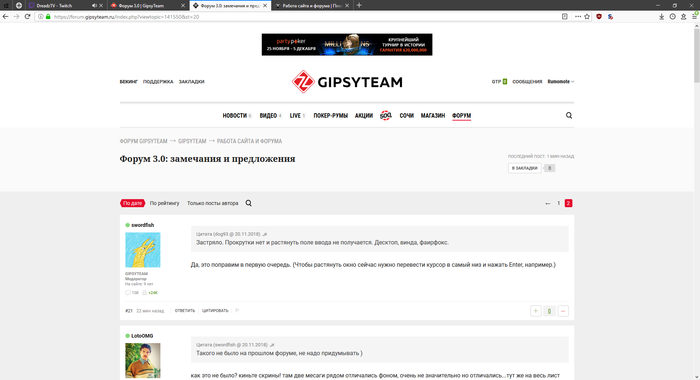Open the history clock icon in the toolbar
Viewport: 700px width, 380px height.
(x=672, y=17)
